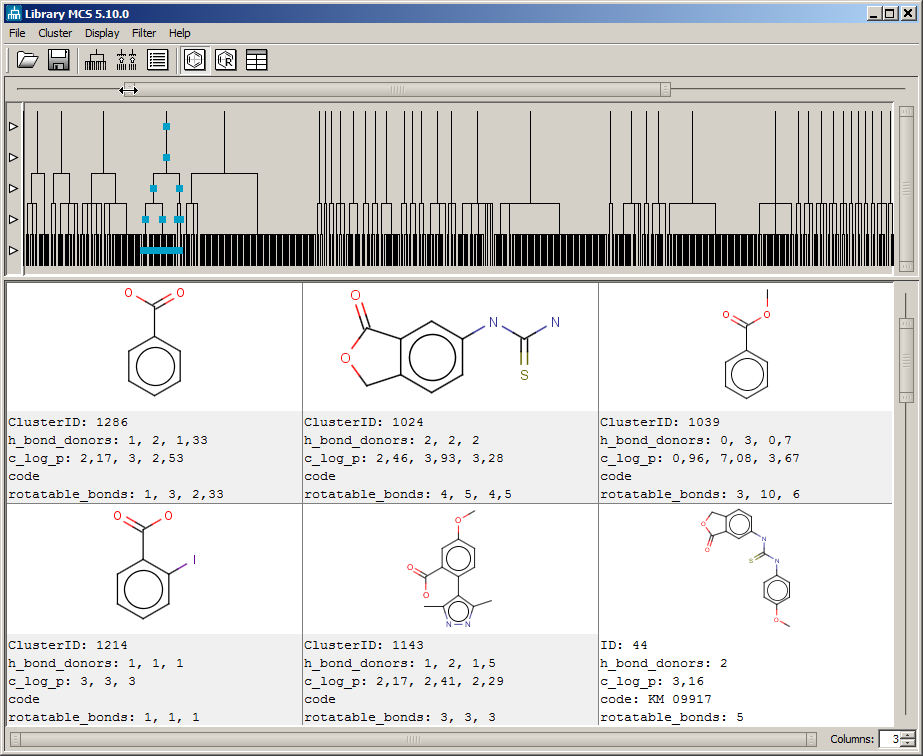Switch to table view icon
Image resolution: width=923 pixels, height=756 pixels.
pos(257,60)
